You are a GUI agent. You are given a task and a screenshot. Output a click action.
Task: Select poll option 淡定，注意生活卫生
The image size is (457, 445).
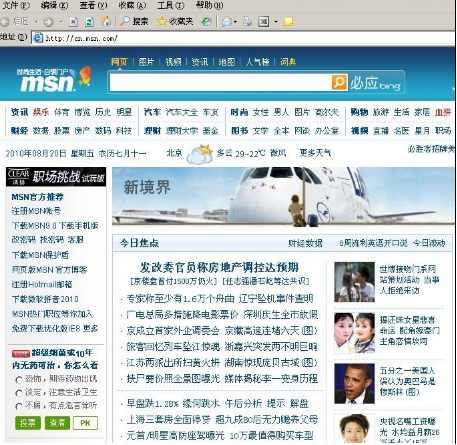[19, 393]
